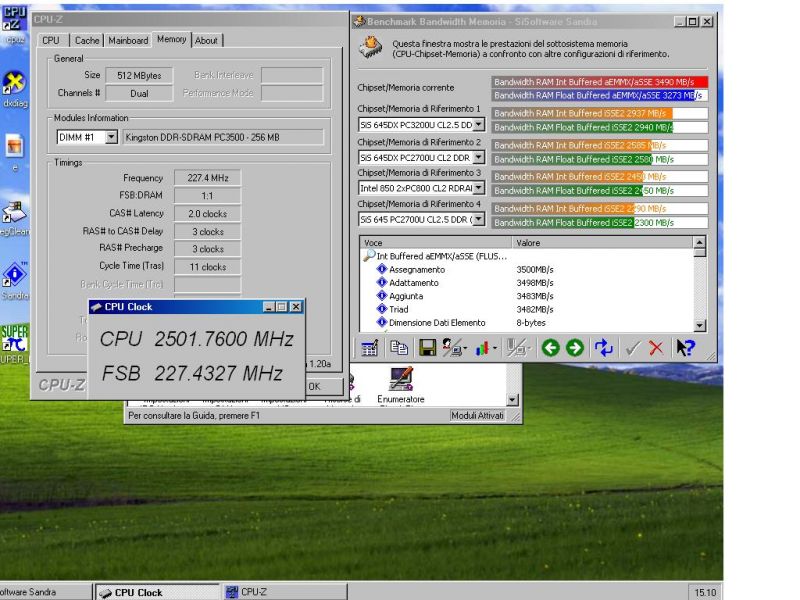The image size is (800, 600).
Task: Click the Assegnamento row info icon
Action: [382, 269]
